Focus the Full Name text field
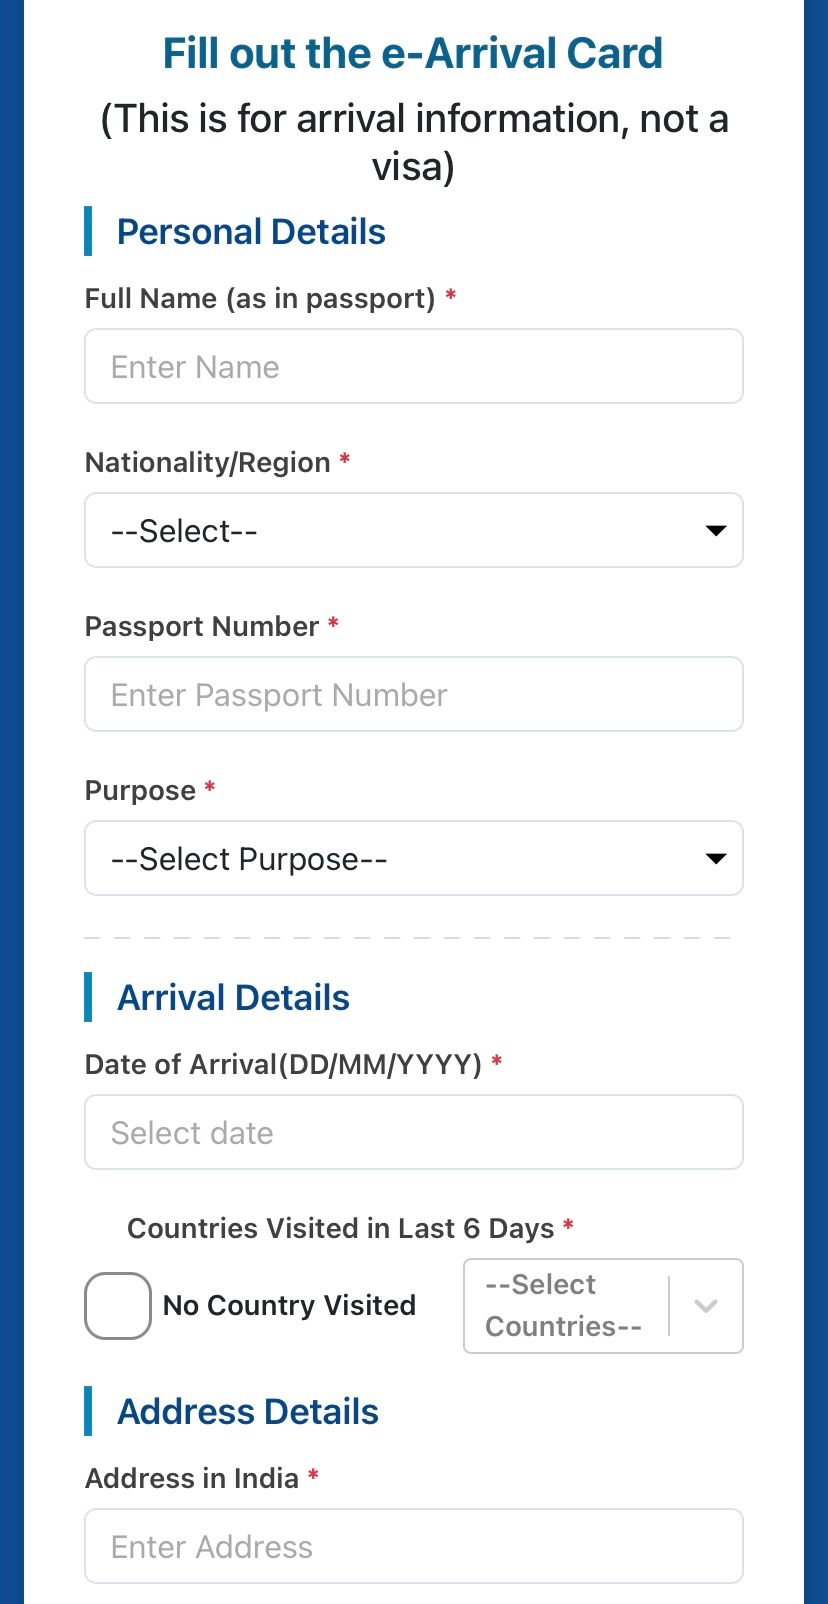 (413, 367)
